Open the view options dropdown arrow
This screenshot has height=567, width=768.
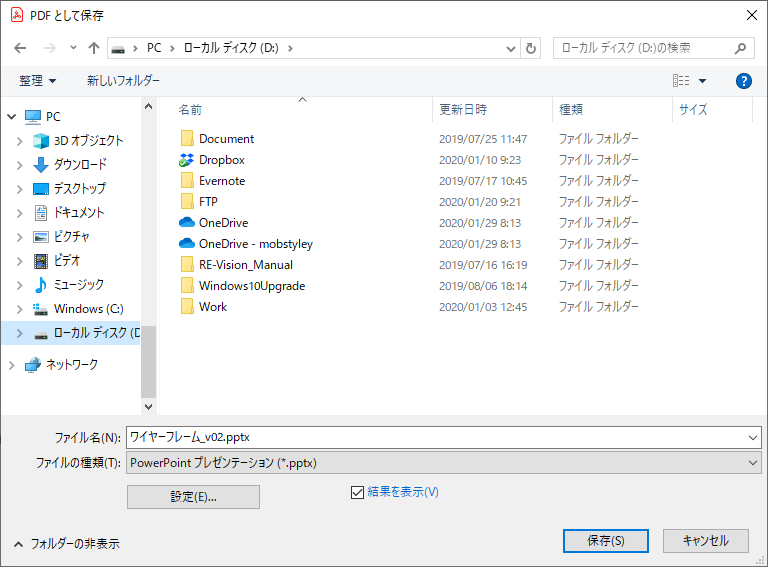pos(702,81)
